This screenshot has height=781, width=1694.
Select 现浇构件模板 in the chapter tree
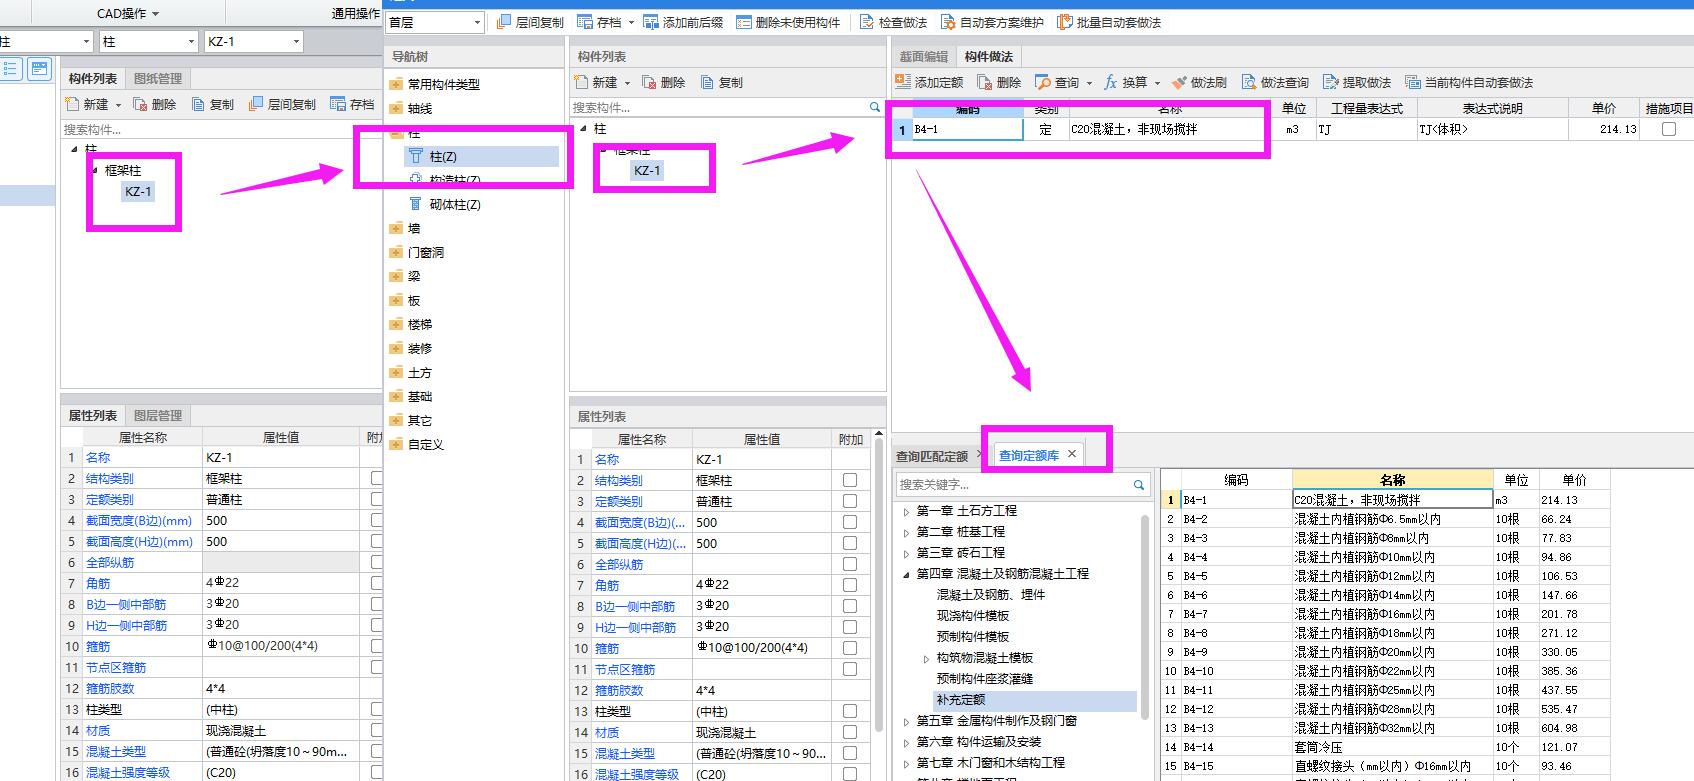point(973,616)
